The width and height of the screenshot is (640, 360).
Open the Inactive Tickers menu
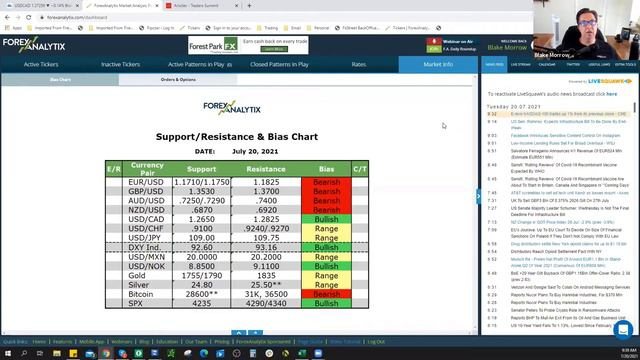[x=120, y=64]
